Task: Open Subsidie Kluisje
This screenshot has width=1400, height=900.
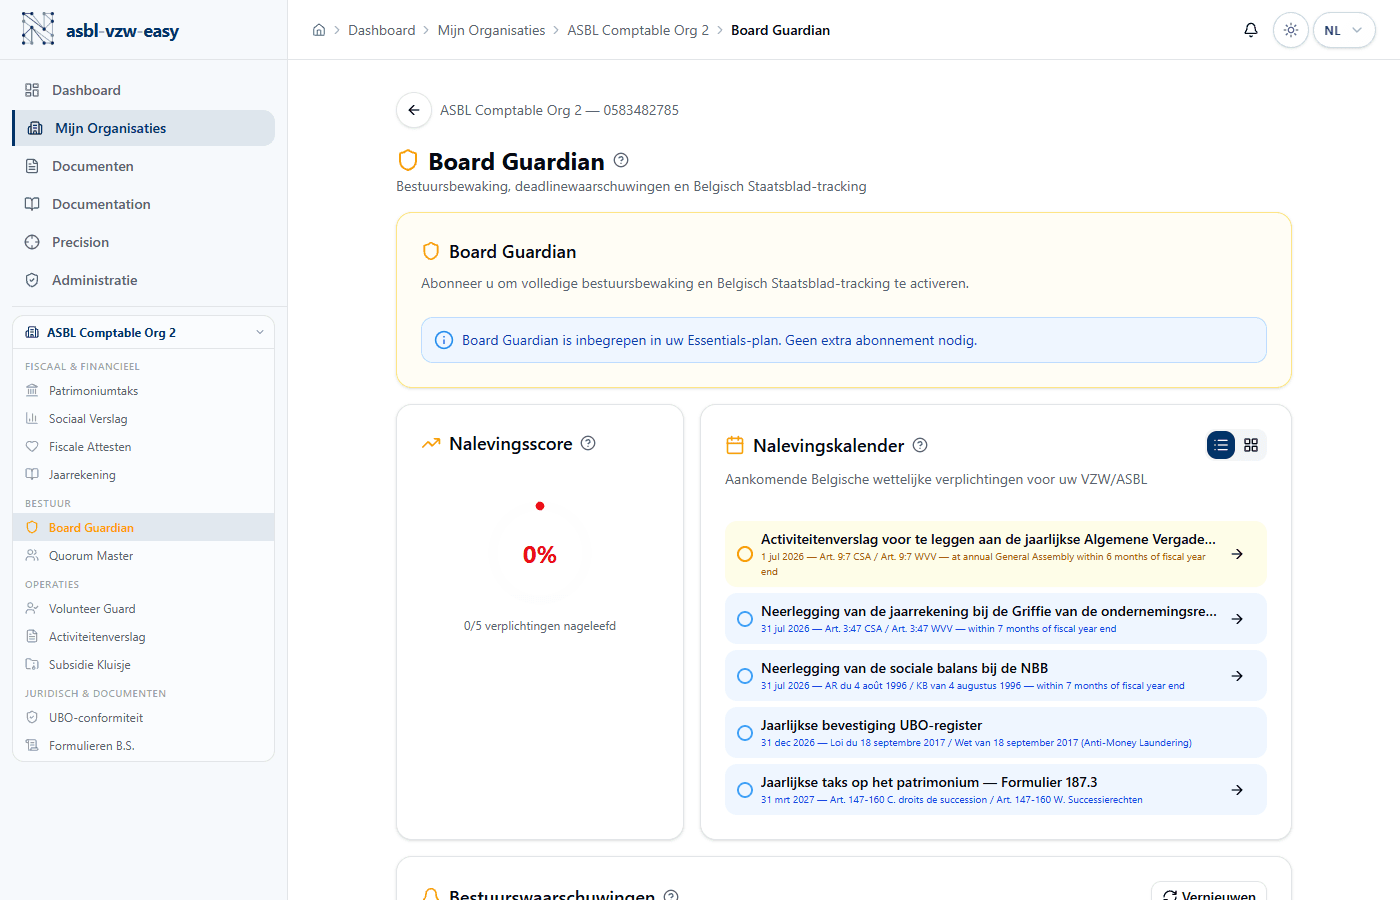Action: point(143,665)
